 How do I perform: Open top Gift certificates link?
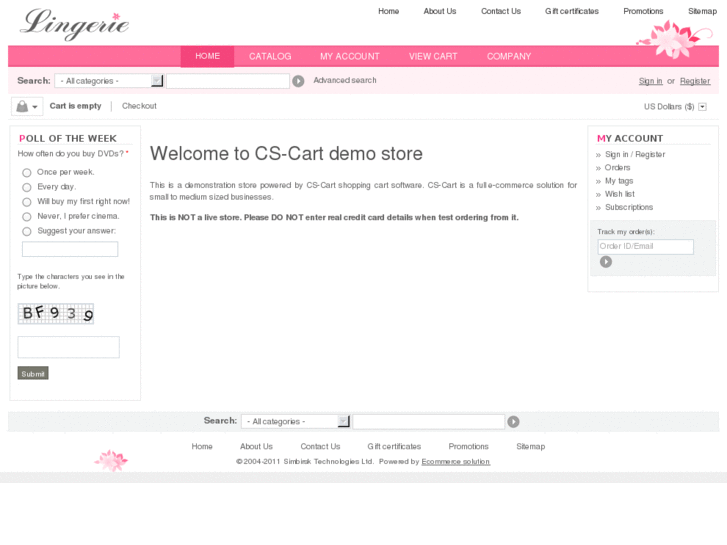click(x=572, y=11)
